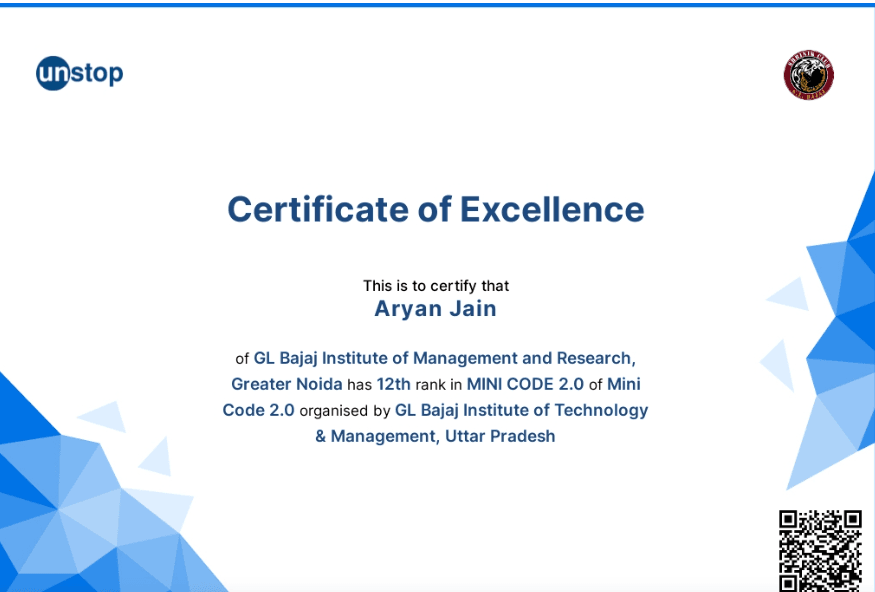Click "GL Bajaj Institute of Management and Research,"
This screenshot has width=875, height=592.
[x=445, y=358]
